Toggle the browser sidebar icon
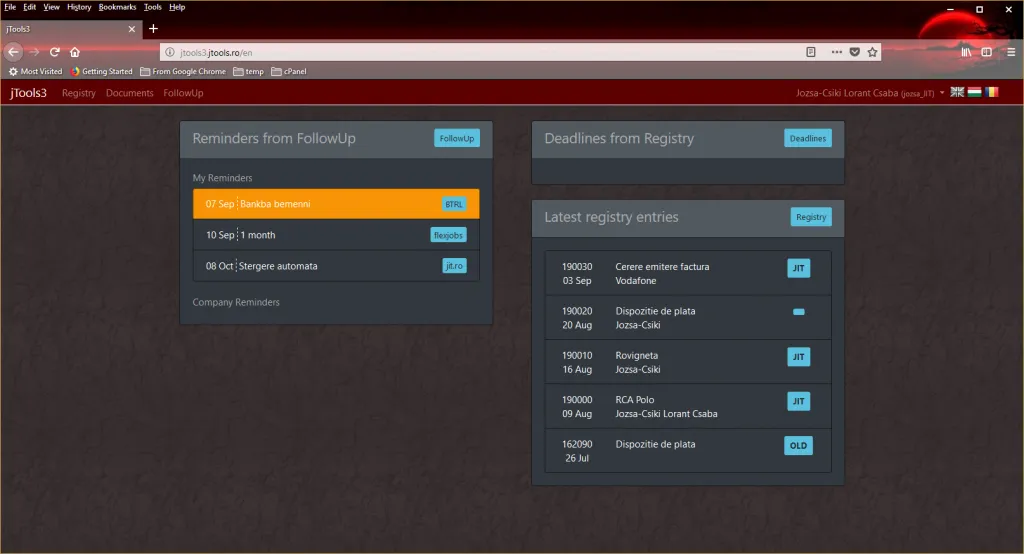The width and height of the screenshot is (1024, 554). coord(987,52)
